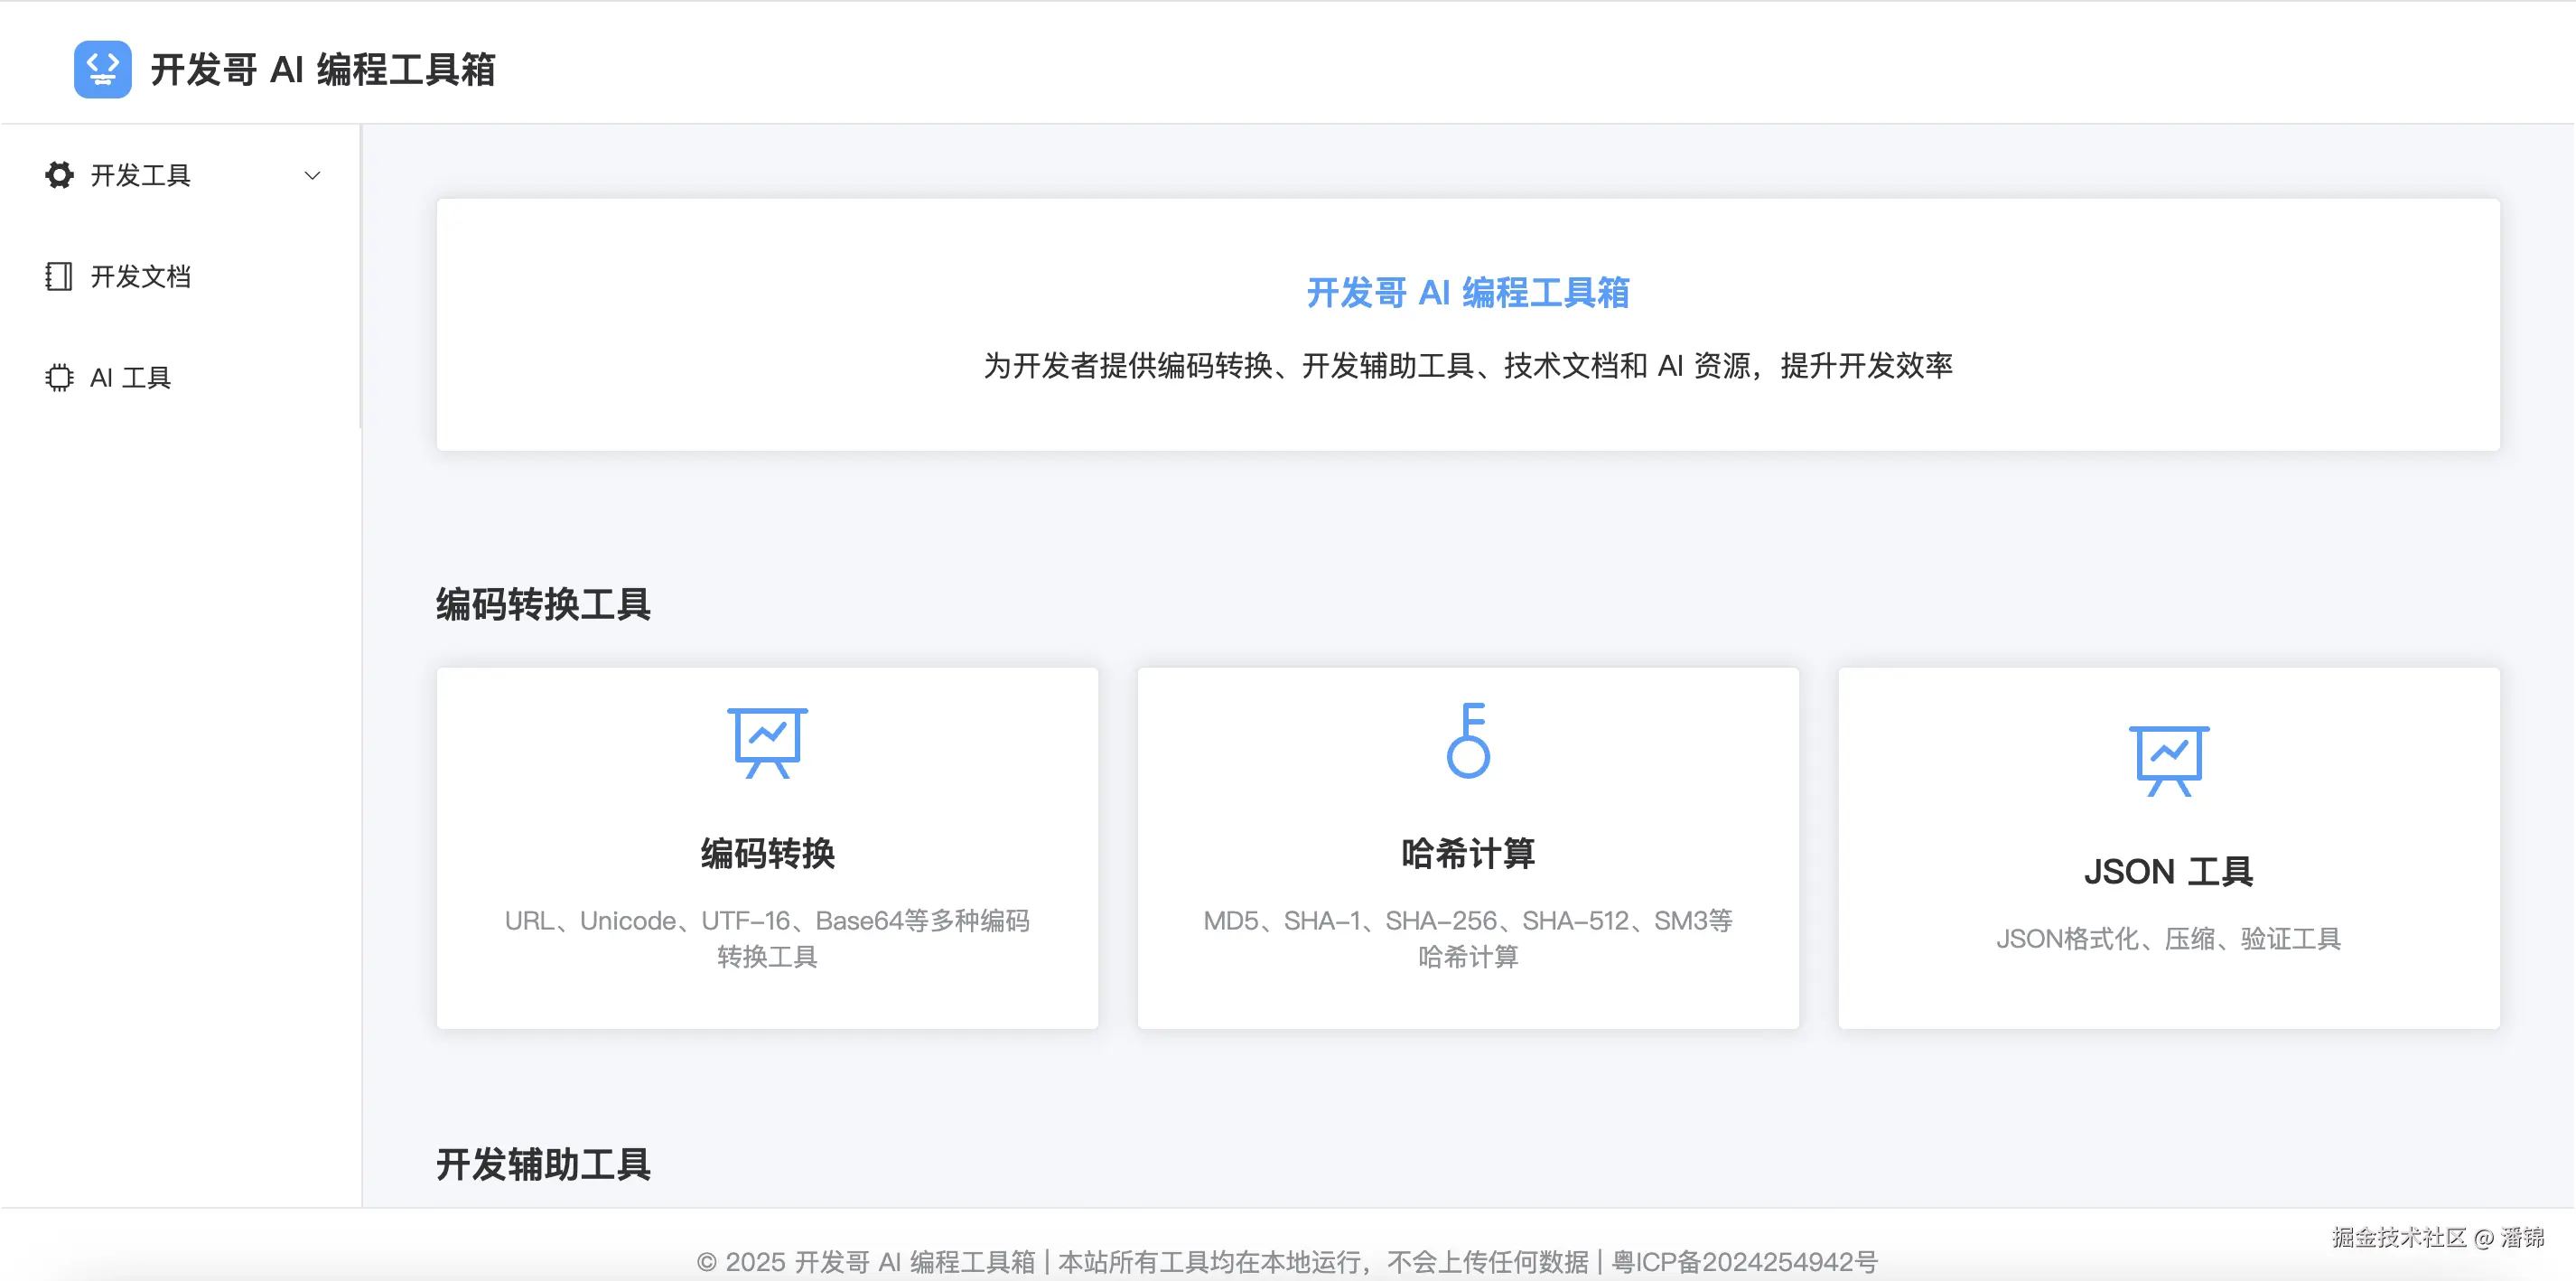Click the blue banner heading 开发哥 AI 编程工具箱

[1467, 292]
